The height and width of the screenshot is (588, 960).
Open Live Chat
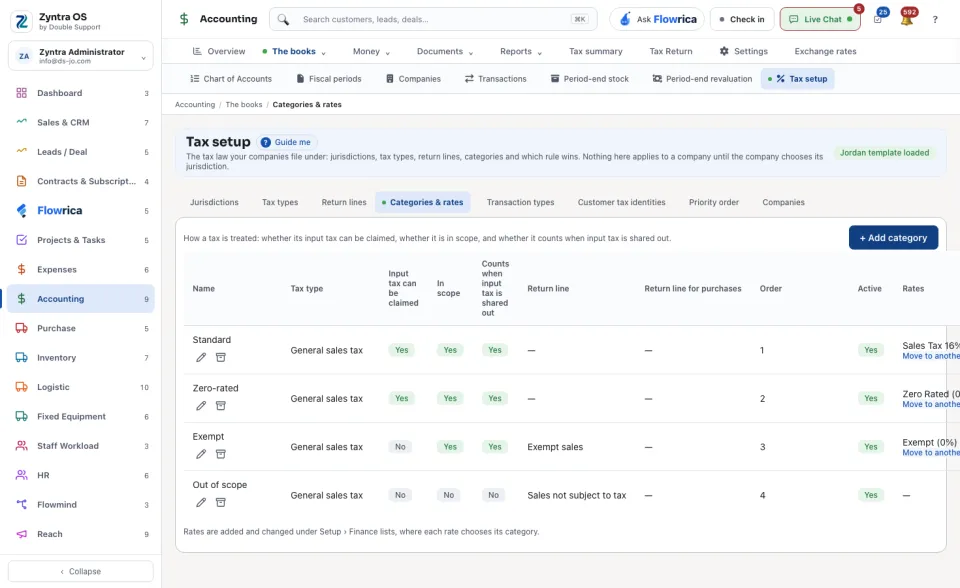pyautogui.click(x=820, y=19)
